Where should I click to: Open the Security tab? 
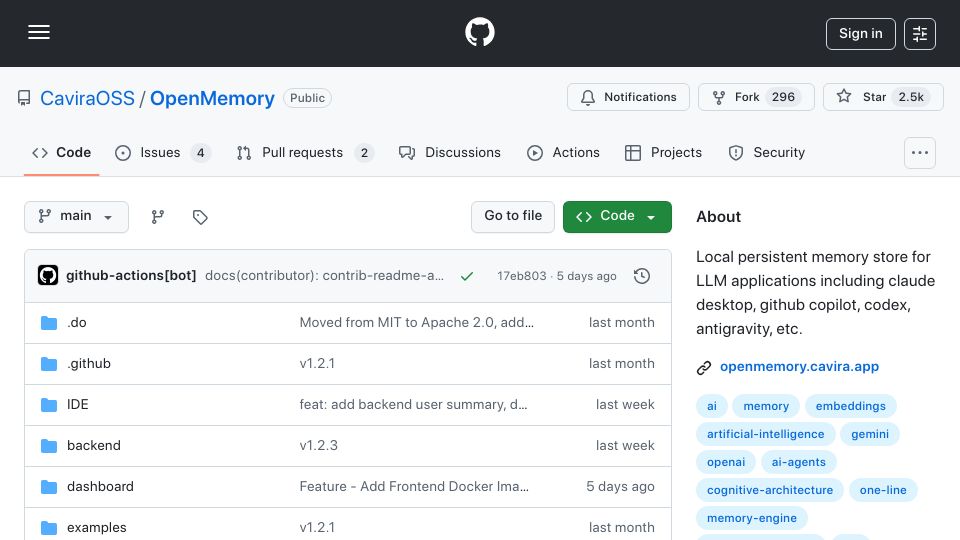tap(767, 152)
